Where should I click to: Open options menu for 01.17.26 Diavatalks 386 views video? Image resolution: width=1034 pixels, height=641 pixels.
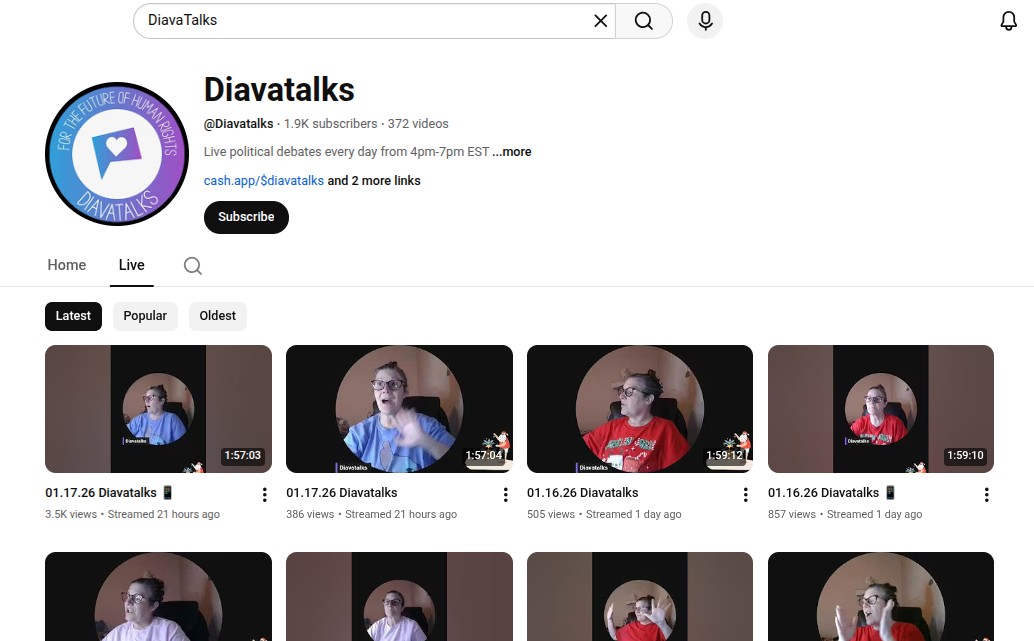click(x=505, y=495)
